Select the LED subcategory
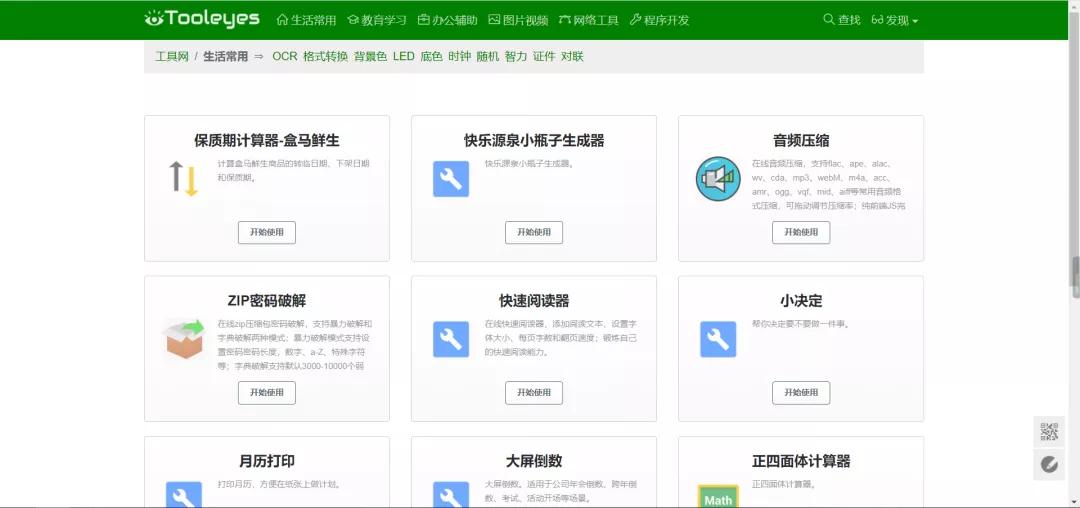The height and width of the screenshot is (508, 1080). [x=404, y=56]
